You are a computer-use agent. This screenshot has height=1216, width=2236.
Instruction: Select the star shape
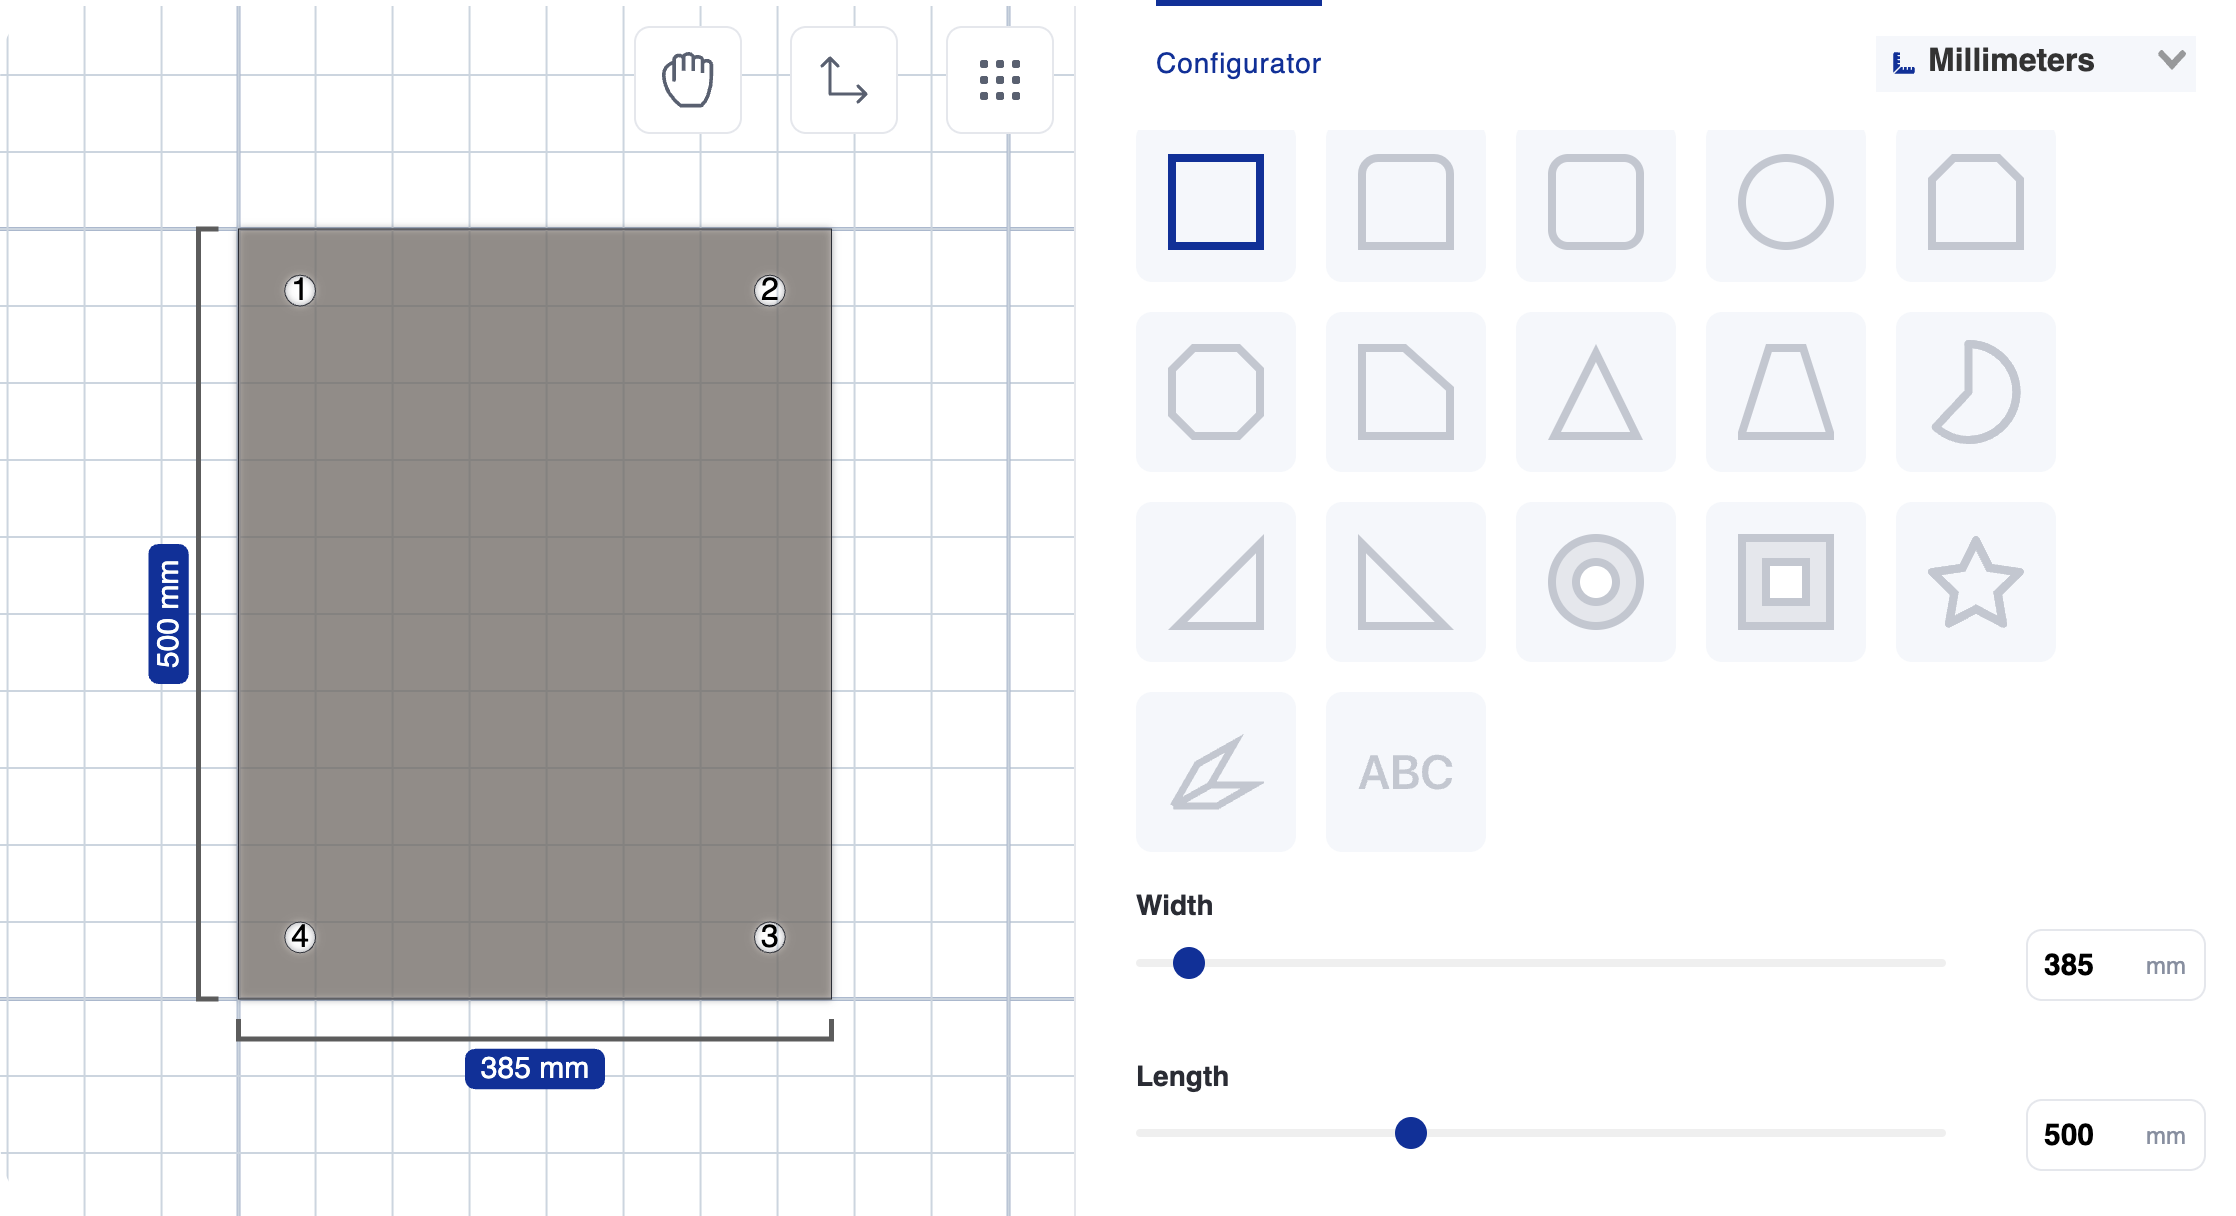(1976, 582)
